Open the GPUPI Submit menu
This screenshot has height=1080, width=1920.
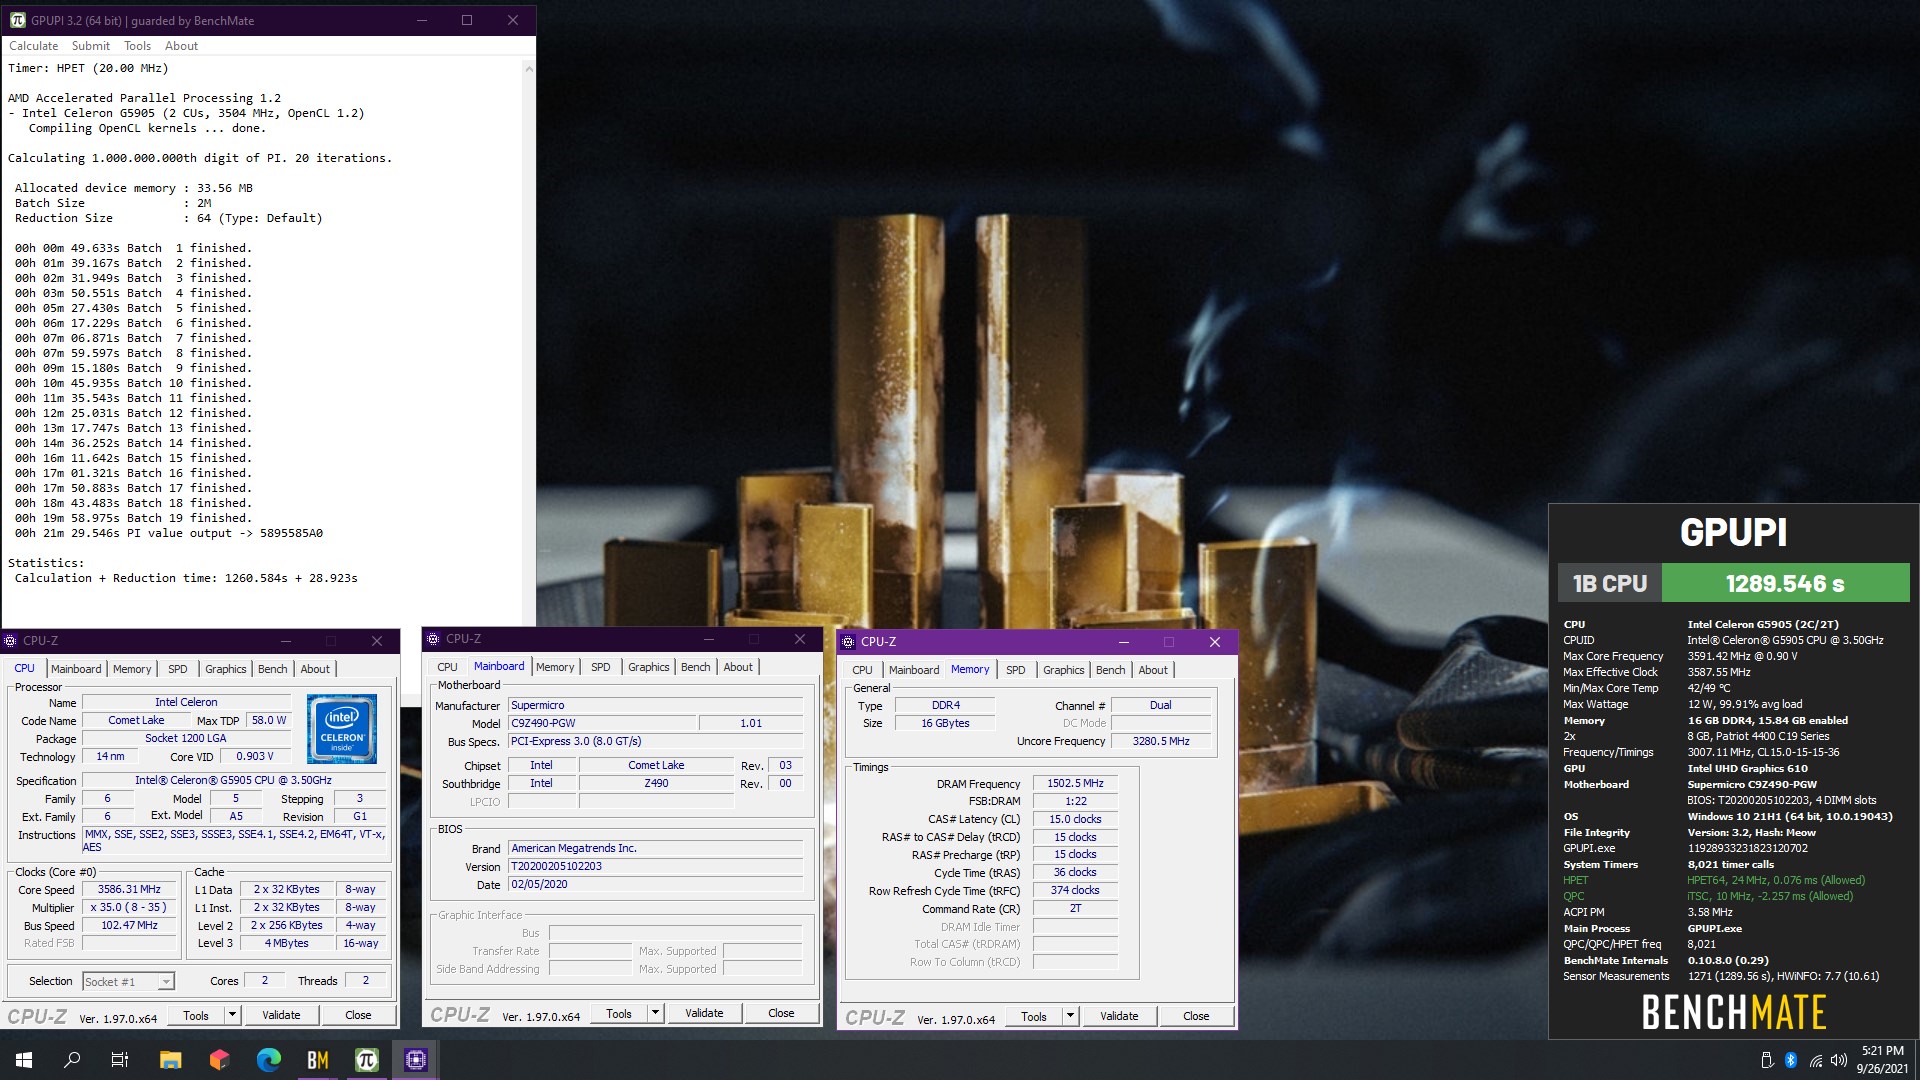(91, 46)
